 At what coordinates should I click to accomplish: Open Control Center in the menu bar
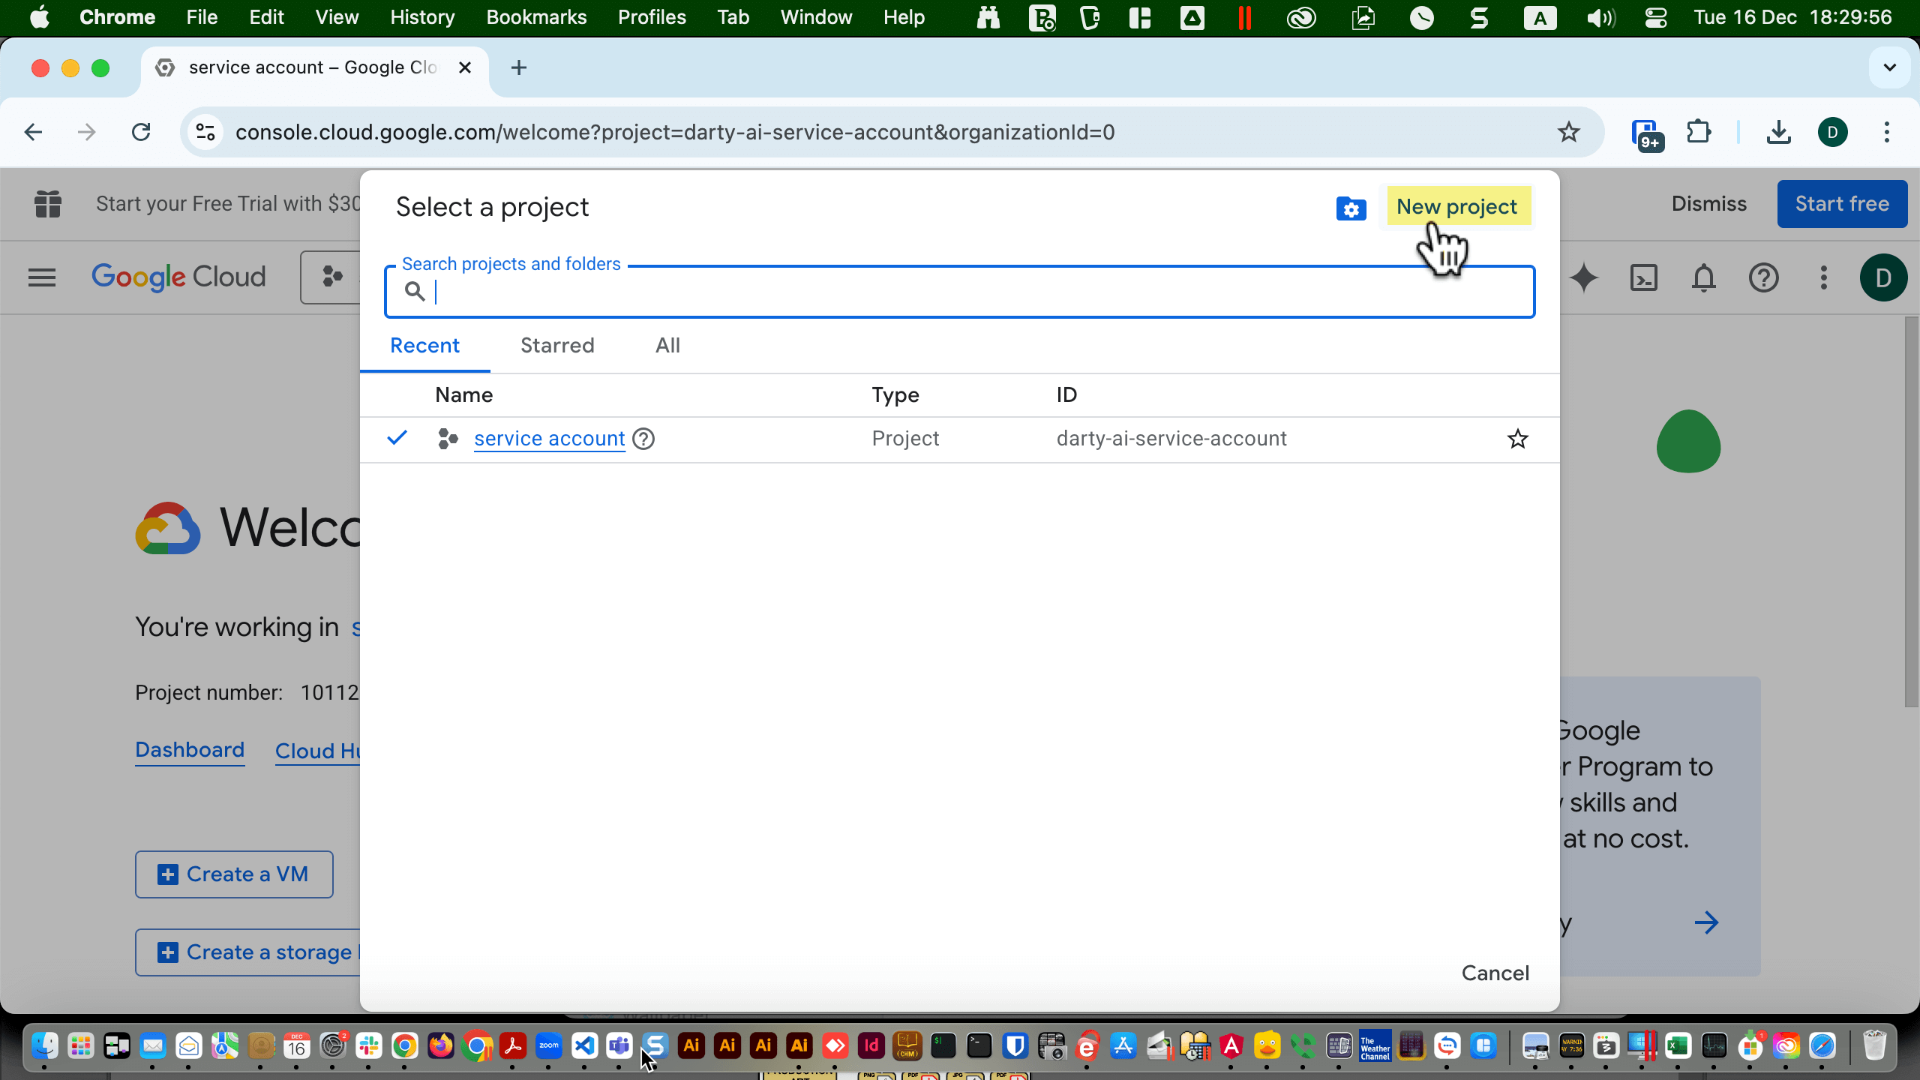click(x=1655, y=17)
